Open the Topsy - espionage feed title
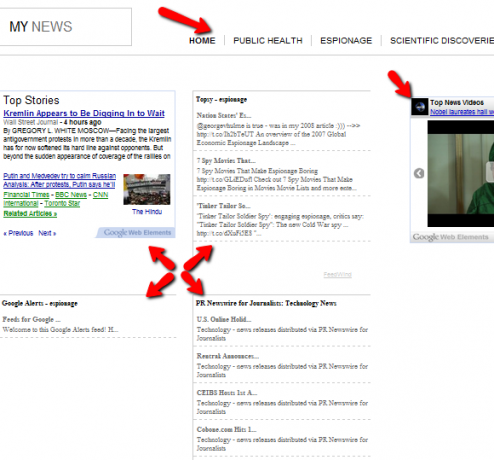The width and height of the screenshot is (494, 460). click(221, 99)
